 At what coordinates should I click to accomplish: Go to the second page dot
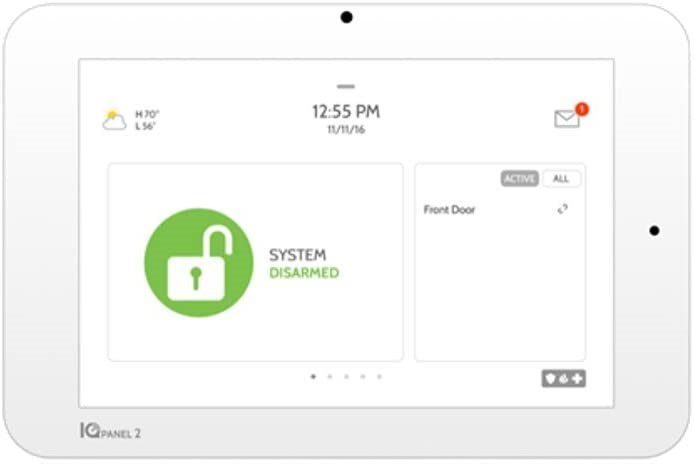coord(330,377)
